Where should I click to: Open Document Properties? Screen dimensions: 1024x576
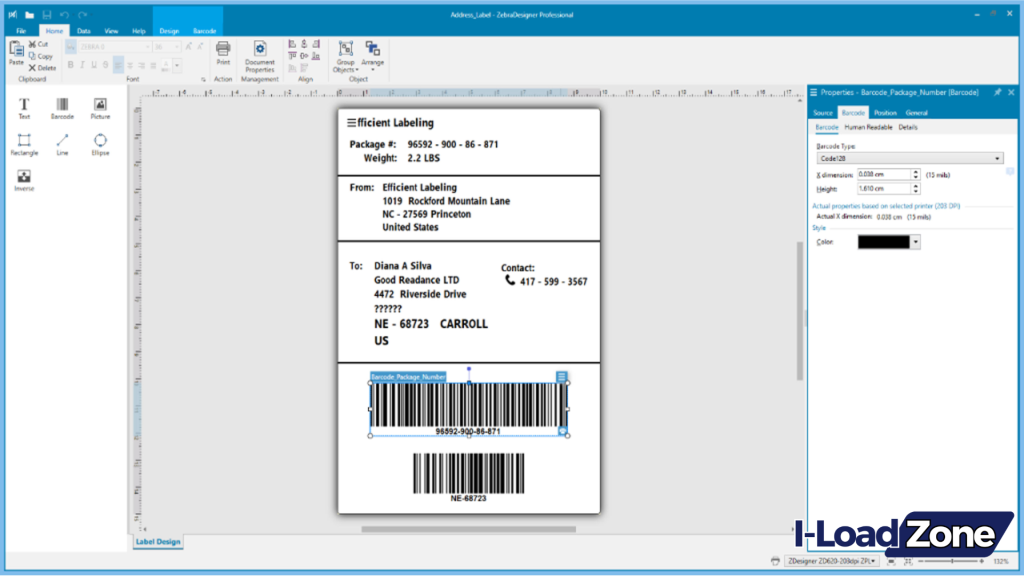tap(259, 57)
